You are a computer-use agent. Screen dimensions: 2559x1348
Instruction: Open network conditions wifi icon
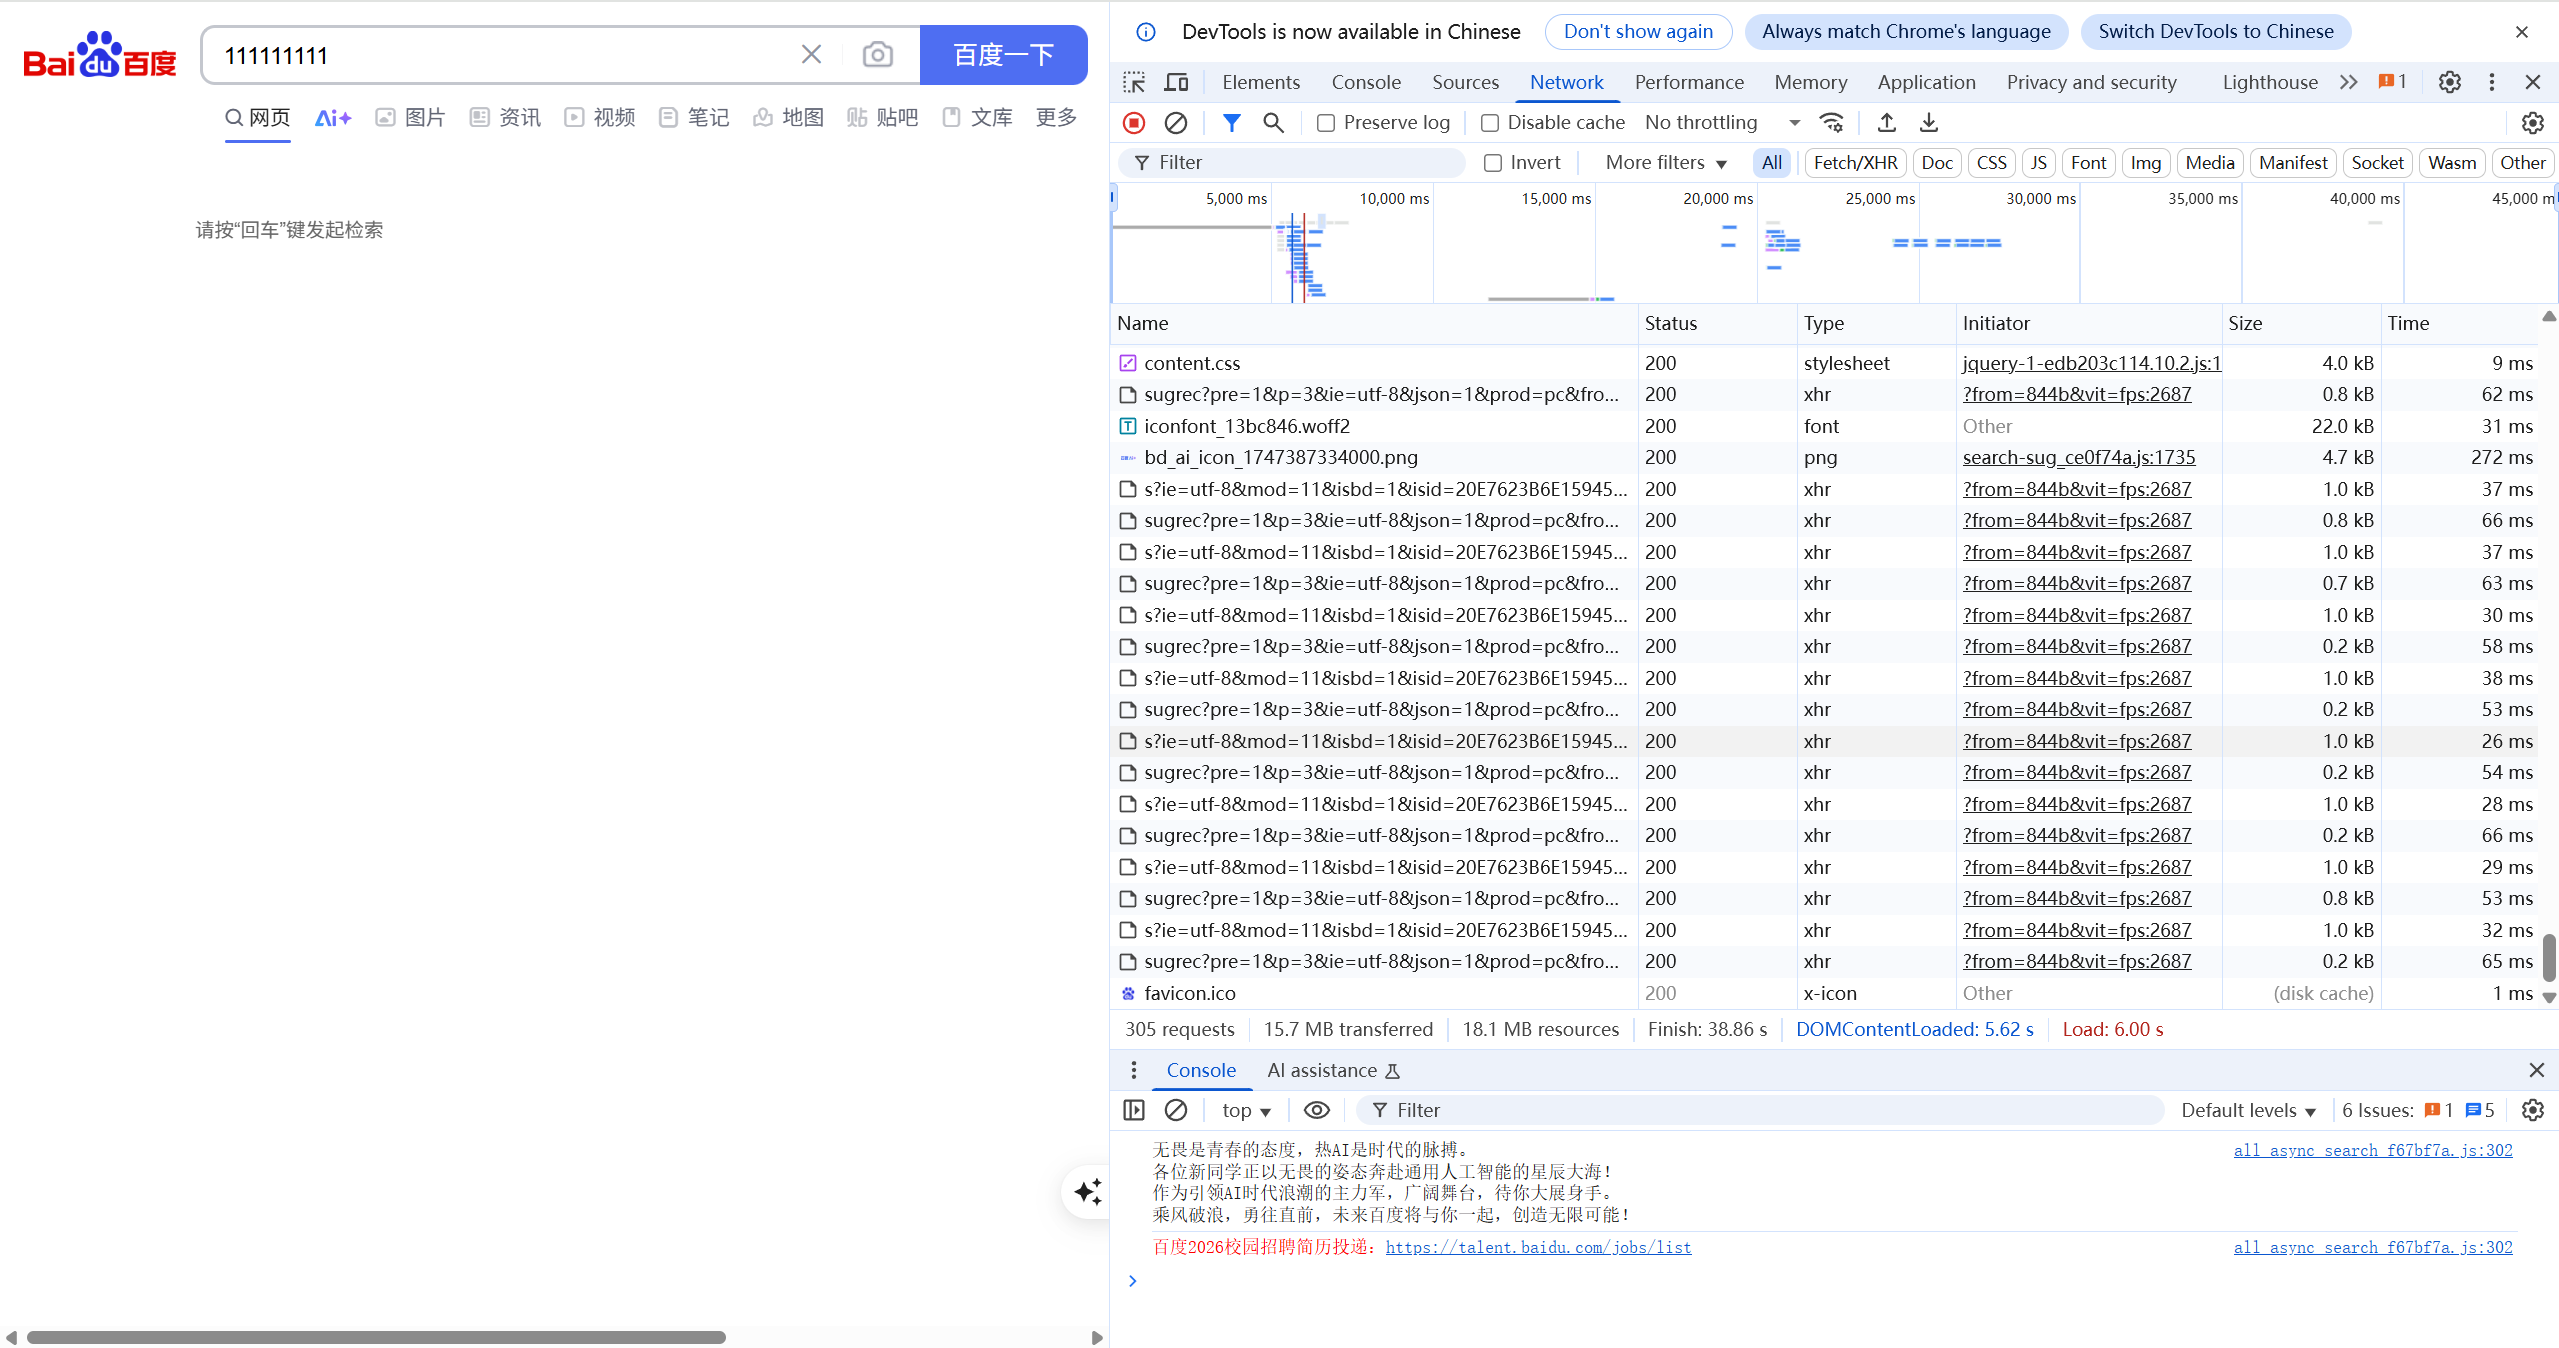coord(1832,123)
